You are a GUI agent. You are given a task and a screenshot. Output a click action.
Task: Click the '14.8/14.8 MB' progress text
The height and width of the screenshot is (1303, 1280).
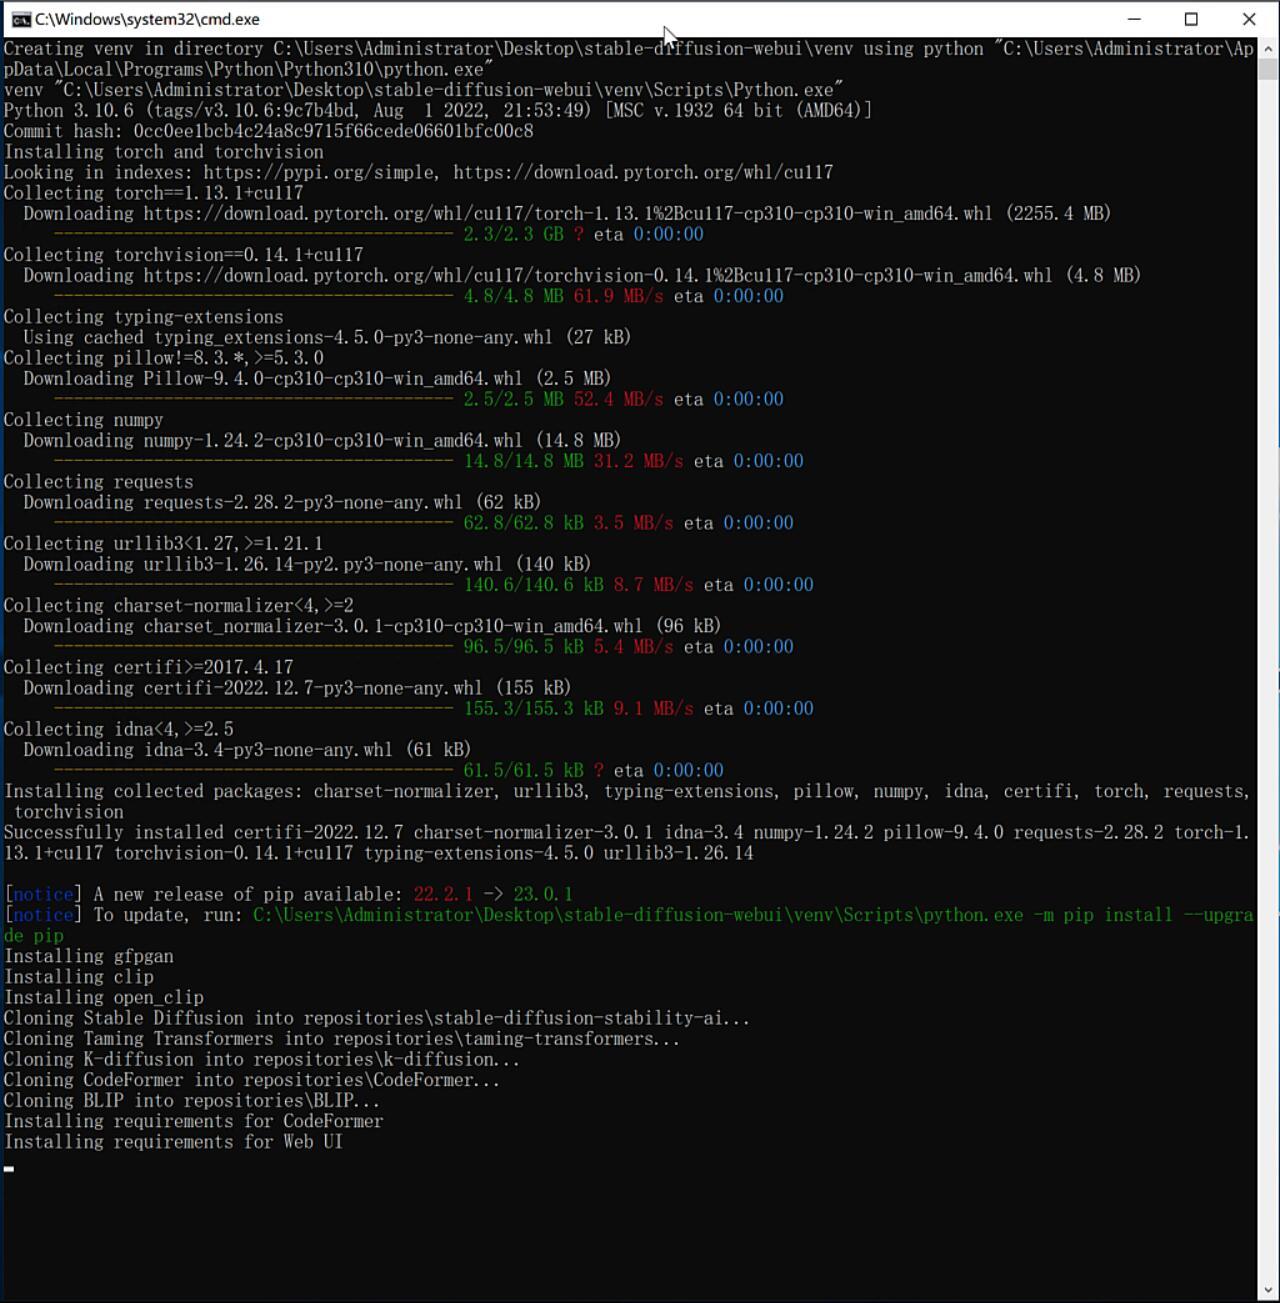point(523,461)
